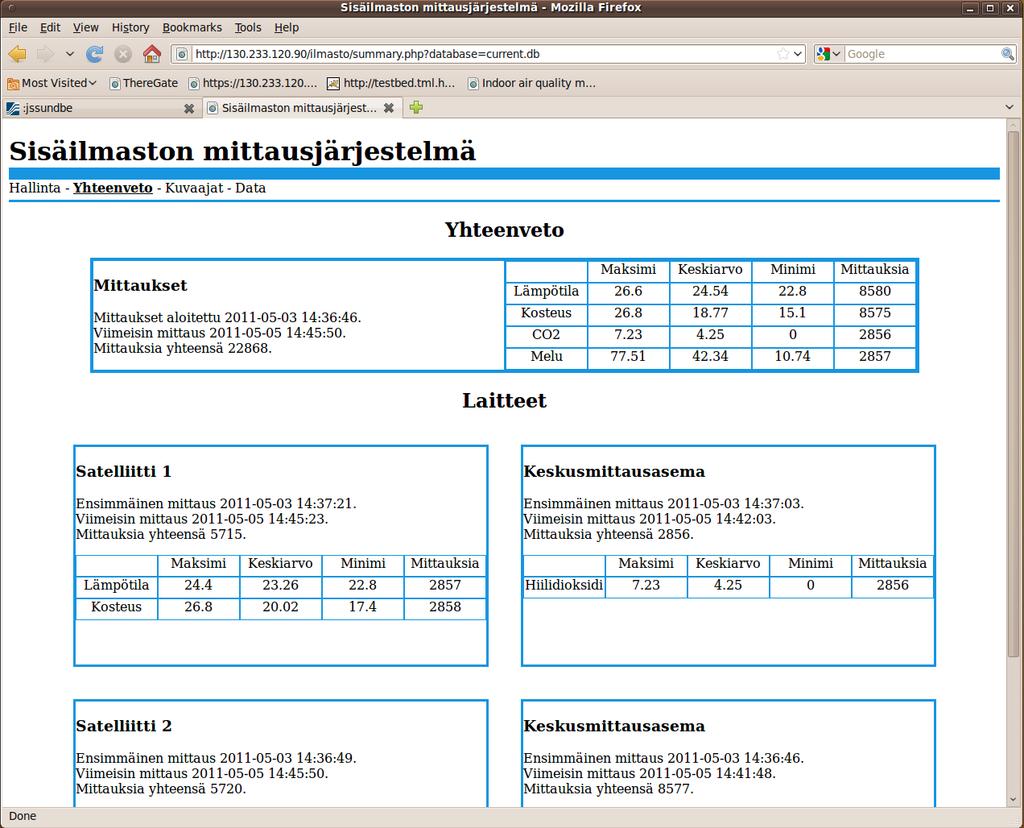Viewport: 1024px width, 828px height.
Task: Expand the list all tabs dropdown
Action: tap(1009, 107)
